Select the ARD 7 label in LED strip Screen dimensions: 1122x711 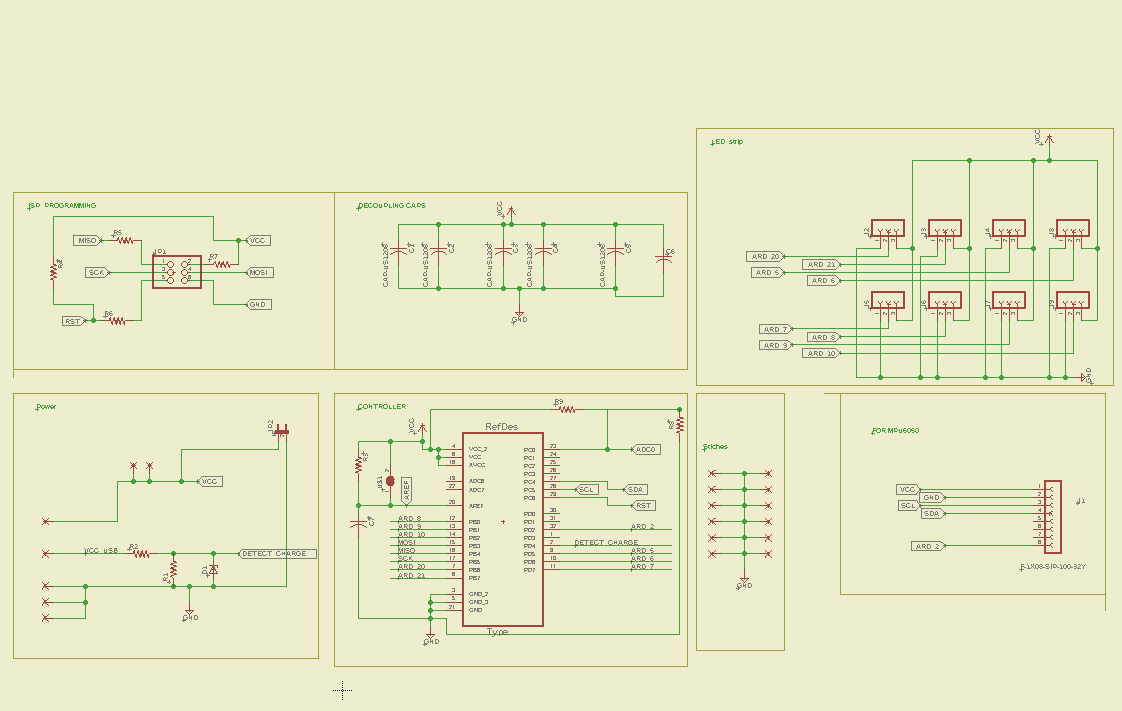point(776,329)
